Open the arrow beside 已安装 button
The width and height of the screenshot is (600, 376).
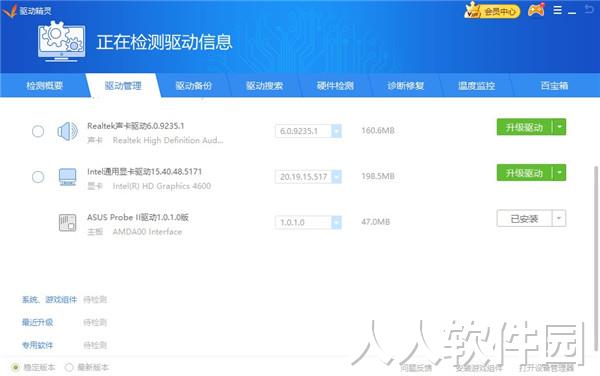[559, 218]
